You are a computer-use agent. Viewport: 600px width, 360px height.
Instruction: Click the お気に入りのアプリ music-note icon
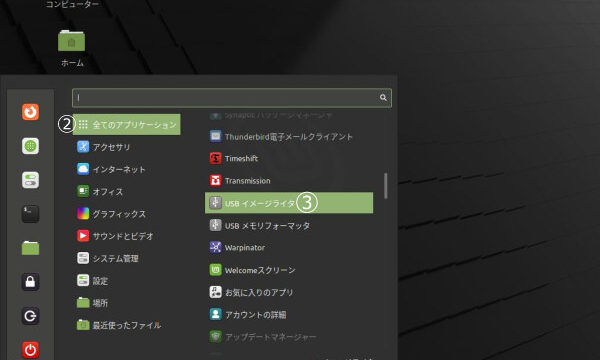pyautogui.click(x=215, y=292)
